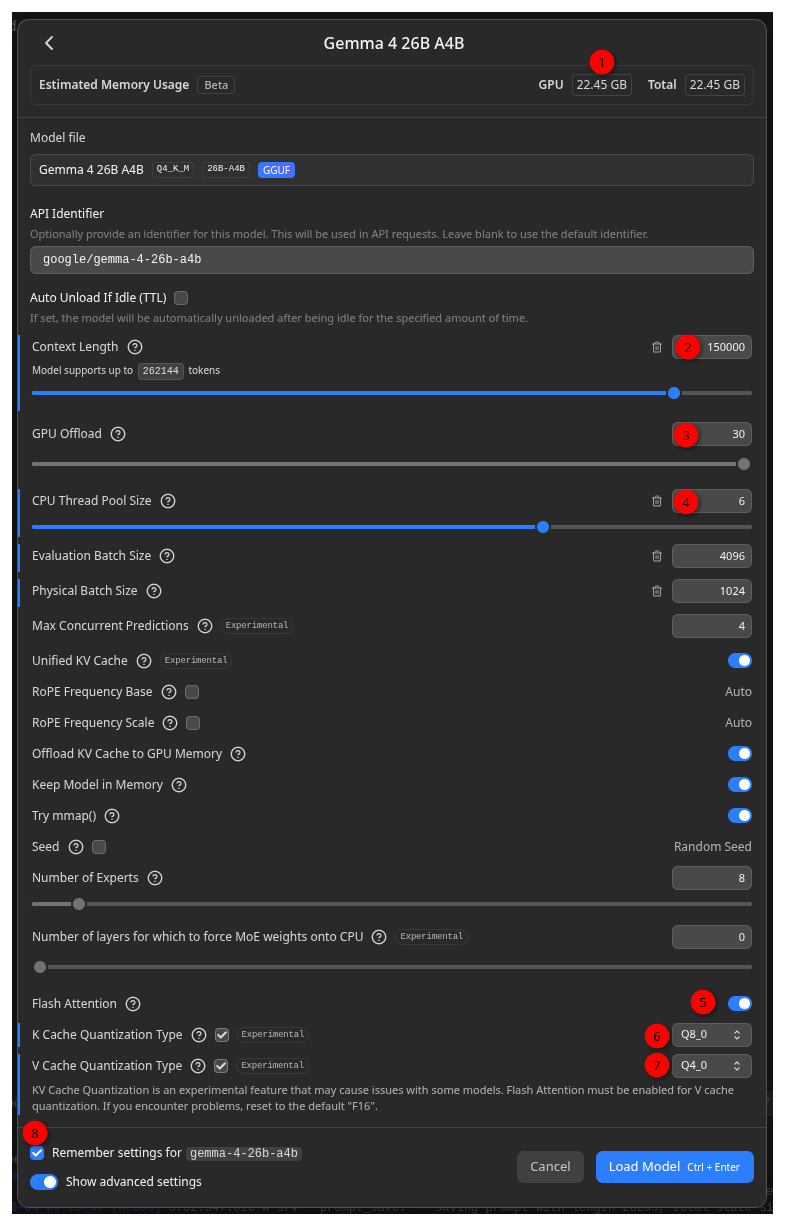Click the Max Concurrent Predictions value field

pyautogui.click(x=712, y=626)
